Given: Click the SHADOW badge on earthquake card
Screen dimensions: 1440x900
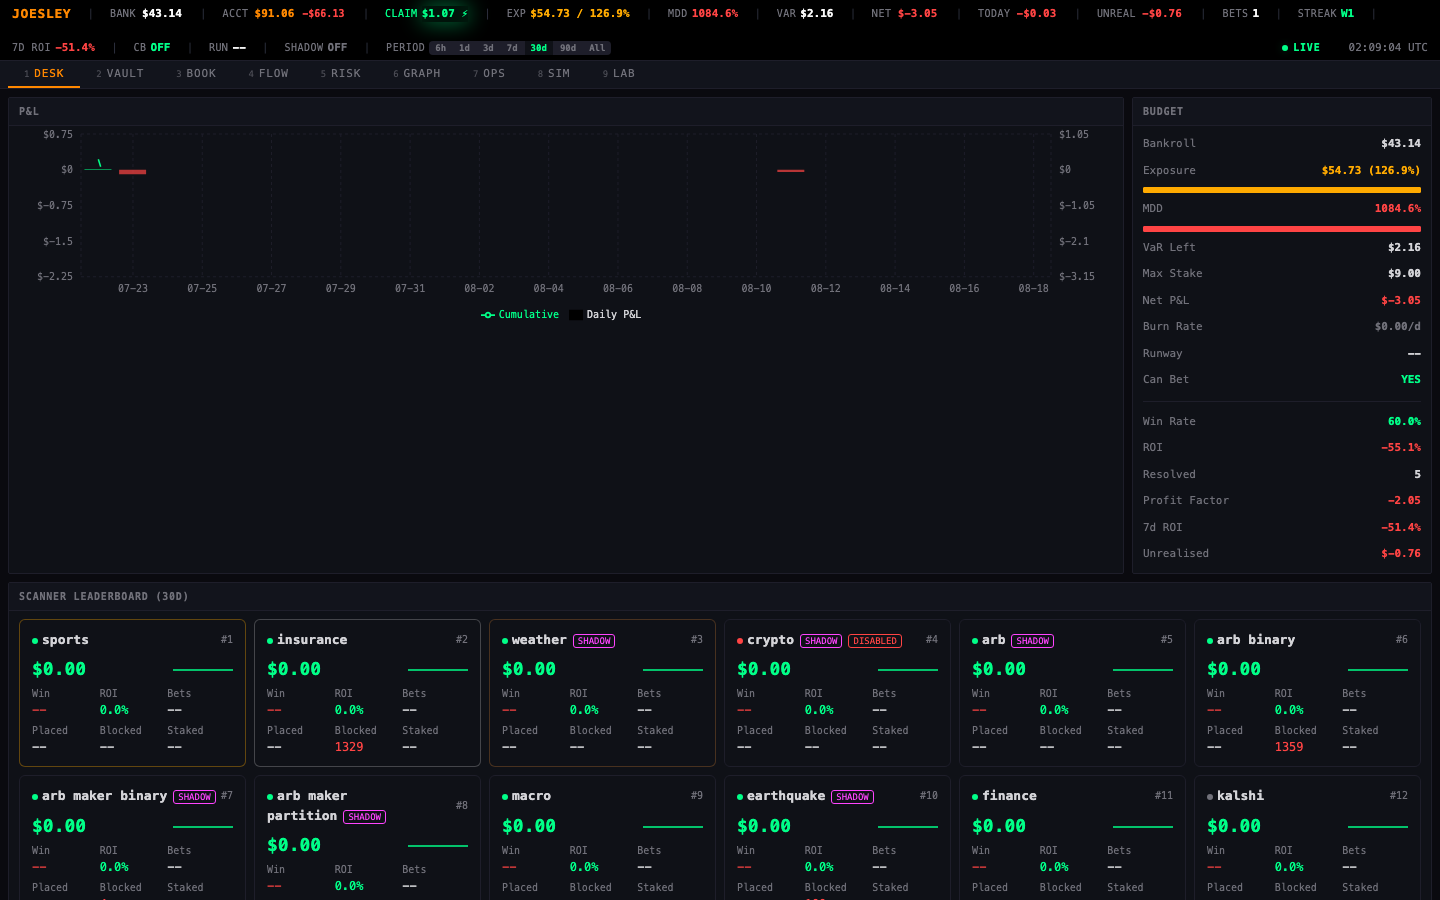Looking at the screenshot, I should pos(852,797).
